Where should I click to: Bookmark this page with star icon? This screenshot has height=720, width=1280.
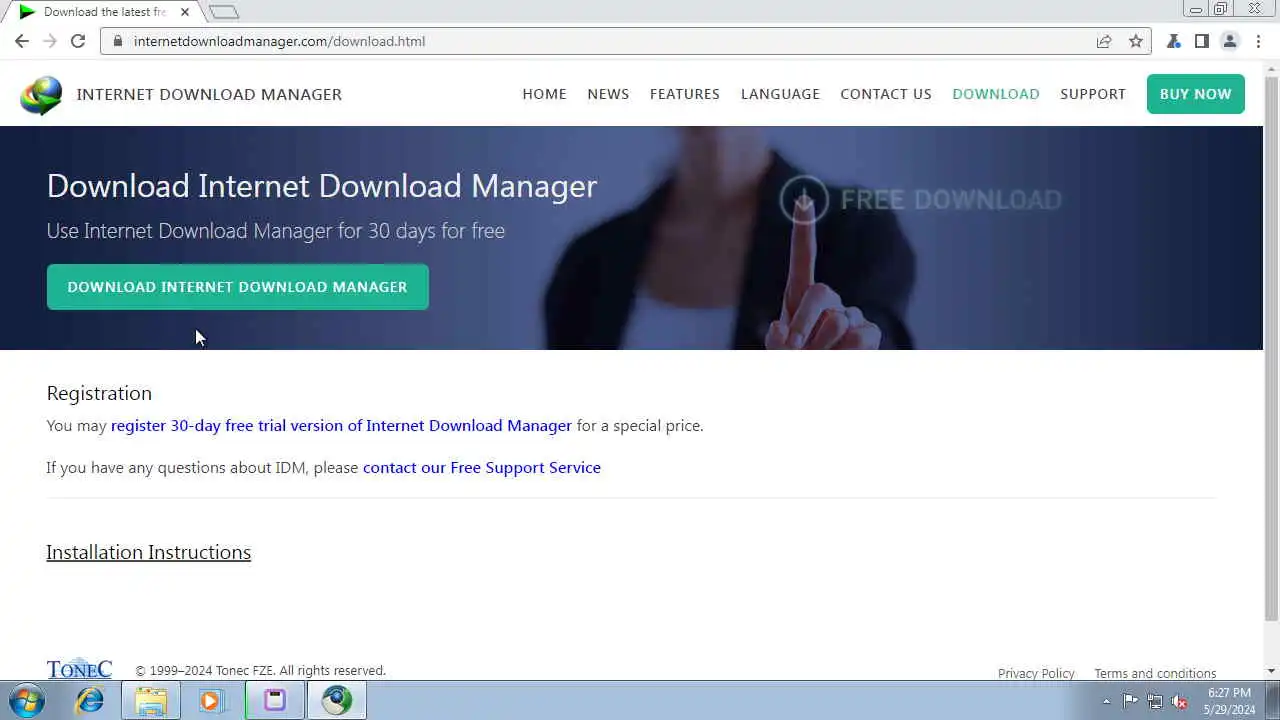pyautogui.click(x=1136, y=41)
